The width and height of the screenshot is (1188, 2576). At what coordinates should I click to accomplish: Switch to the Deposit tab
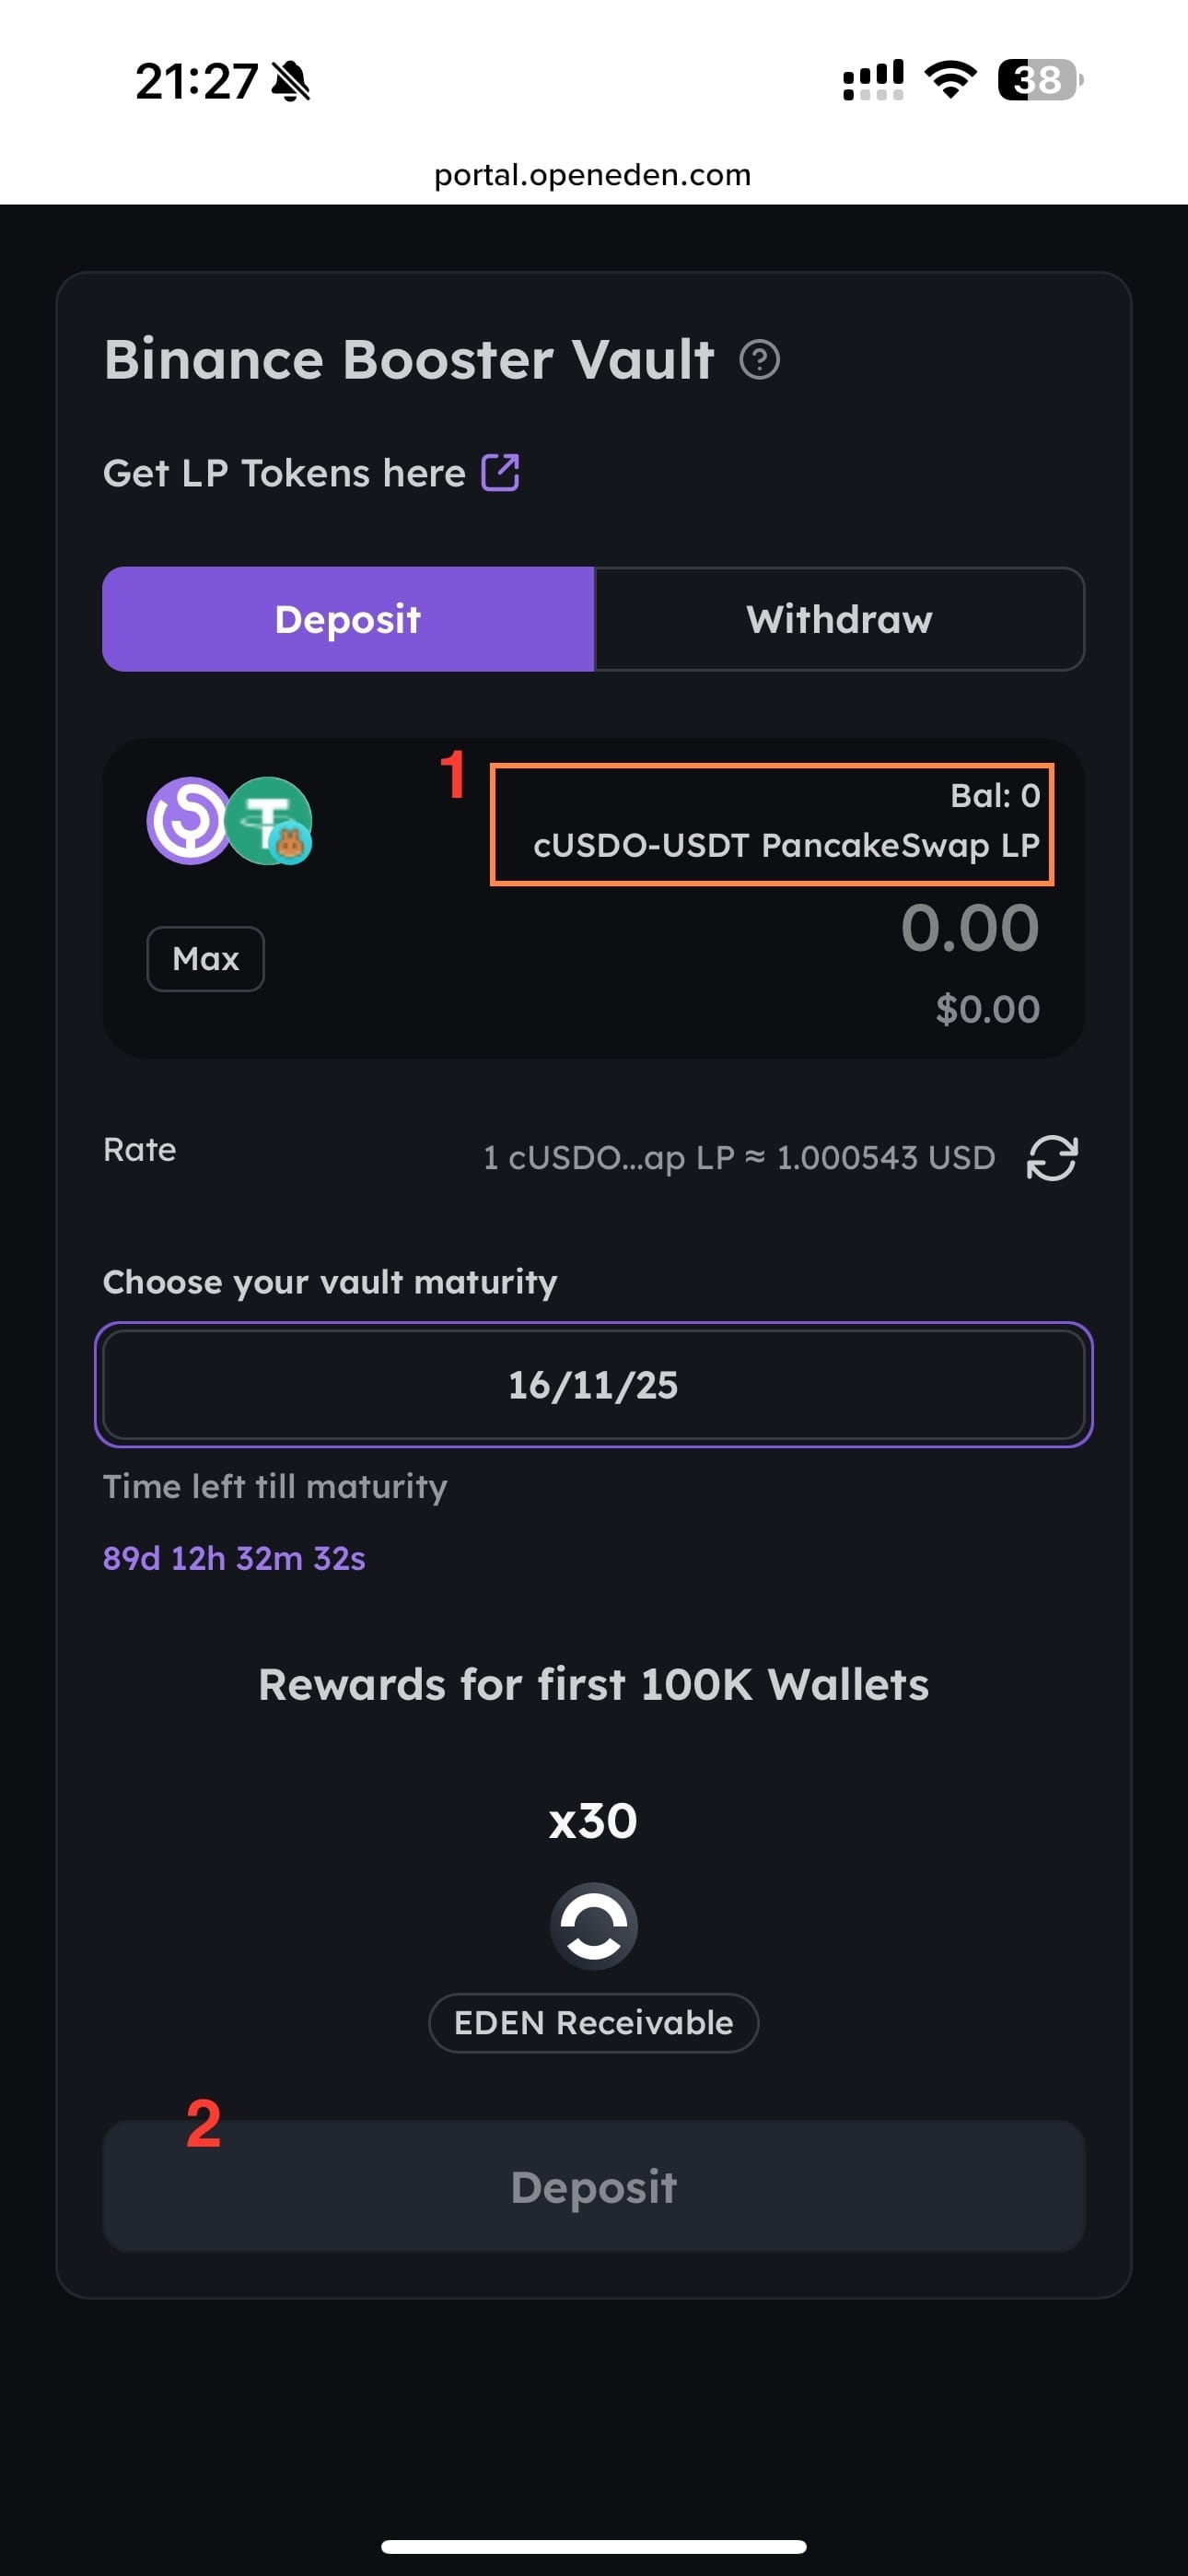point(348,619)
